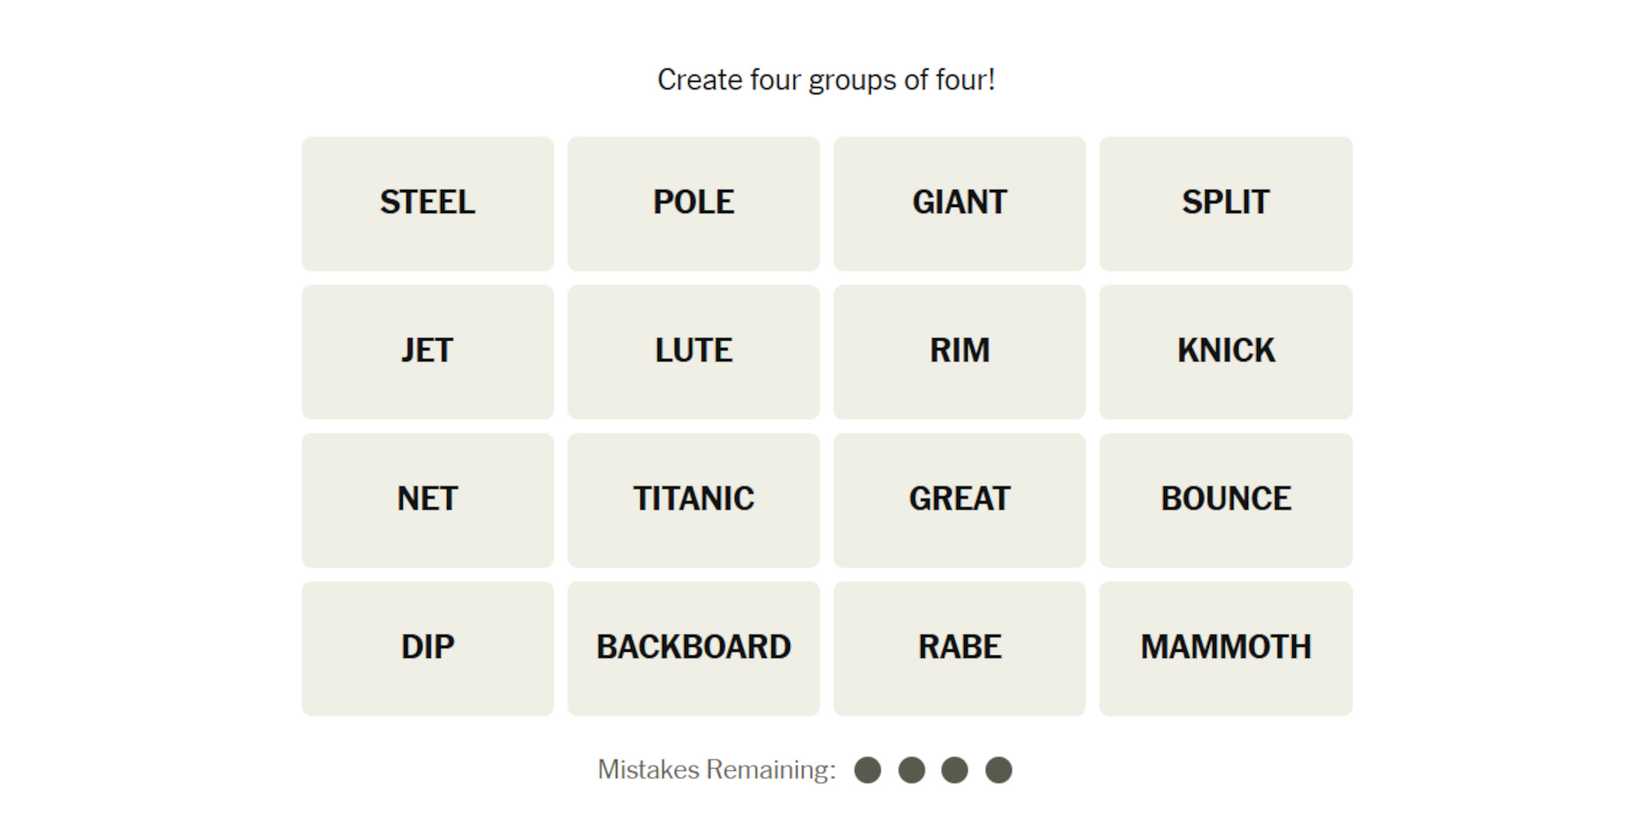
Task: Select the DIP tile
Action: [x=427, y=647]
